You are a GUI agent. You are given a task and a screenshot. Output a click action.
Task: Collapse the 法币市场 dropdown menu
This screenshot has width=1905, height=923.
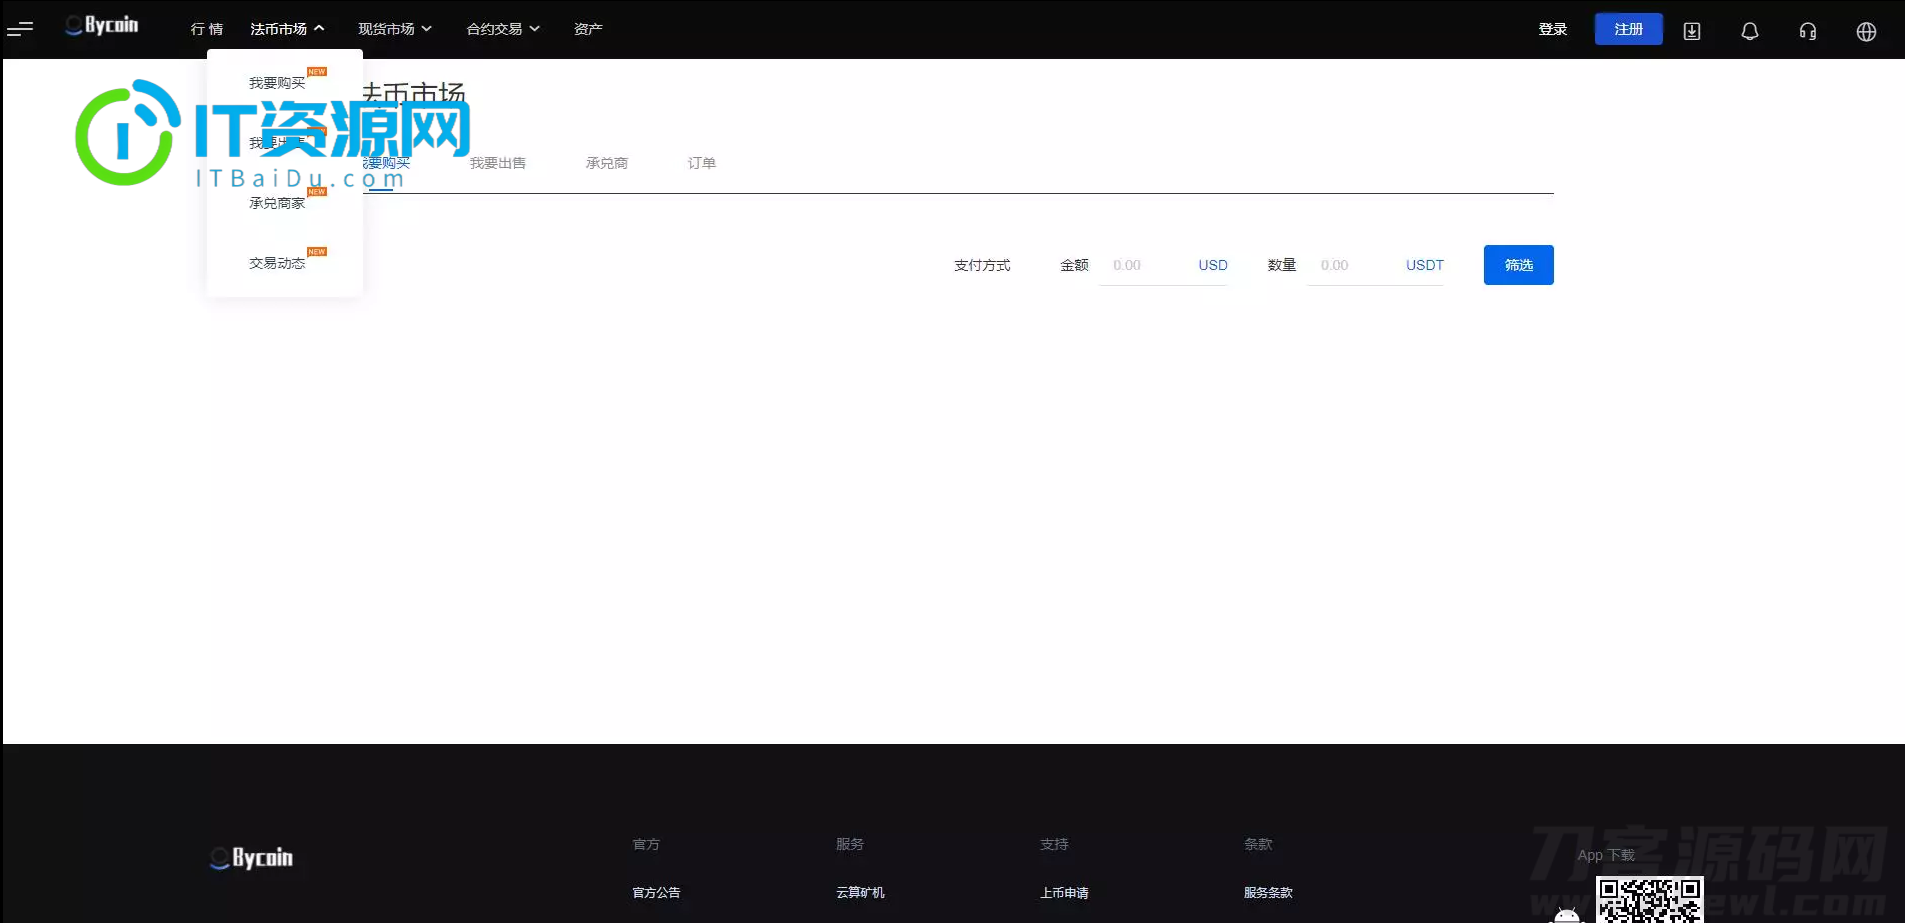287,29
